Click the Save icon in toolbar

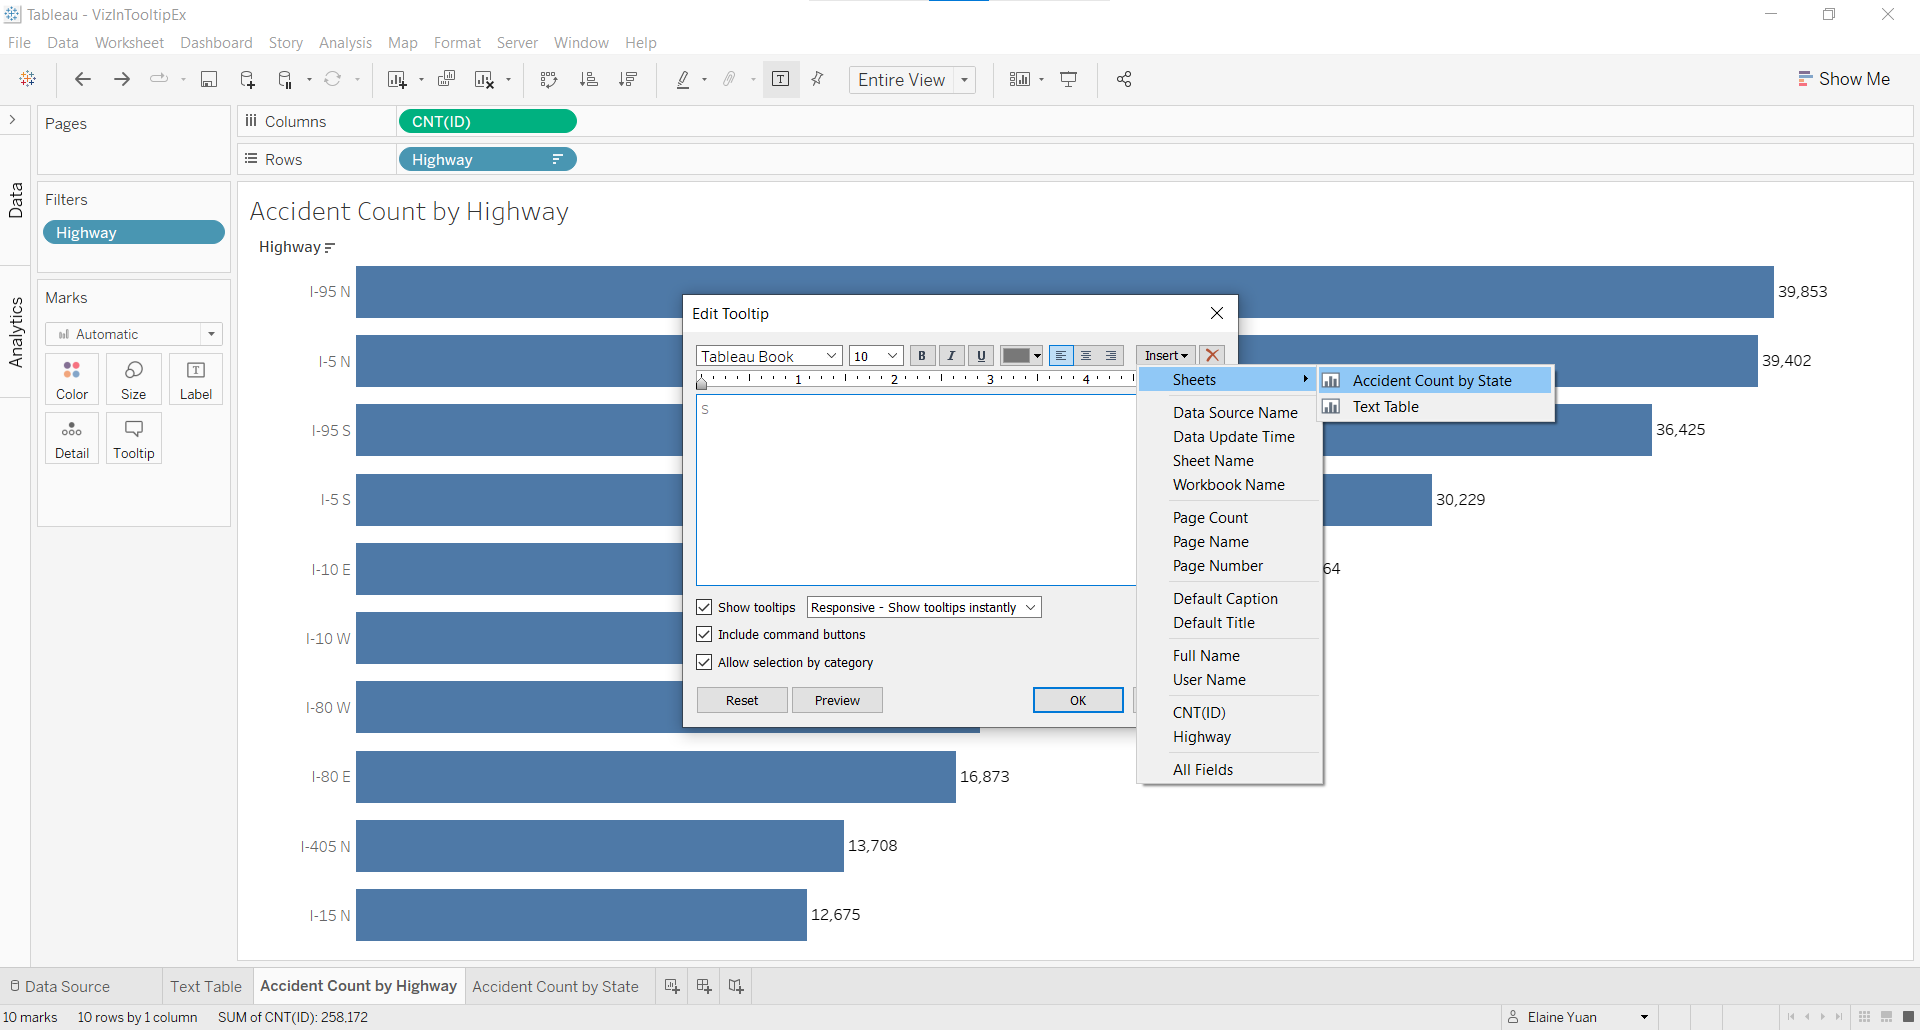(209, 80)
